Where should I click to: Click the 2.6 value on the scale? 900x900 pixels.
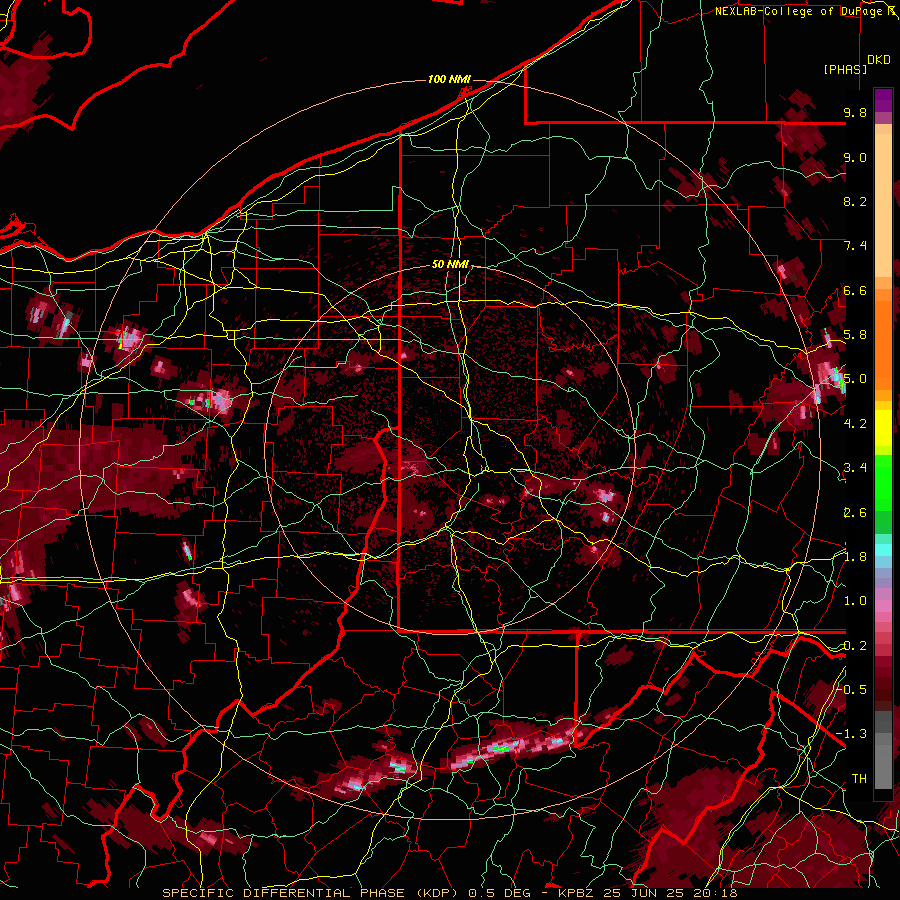[855, 513]
